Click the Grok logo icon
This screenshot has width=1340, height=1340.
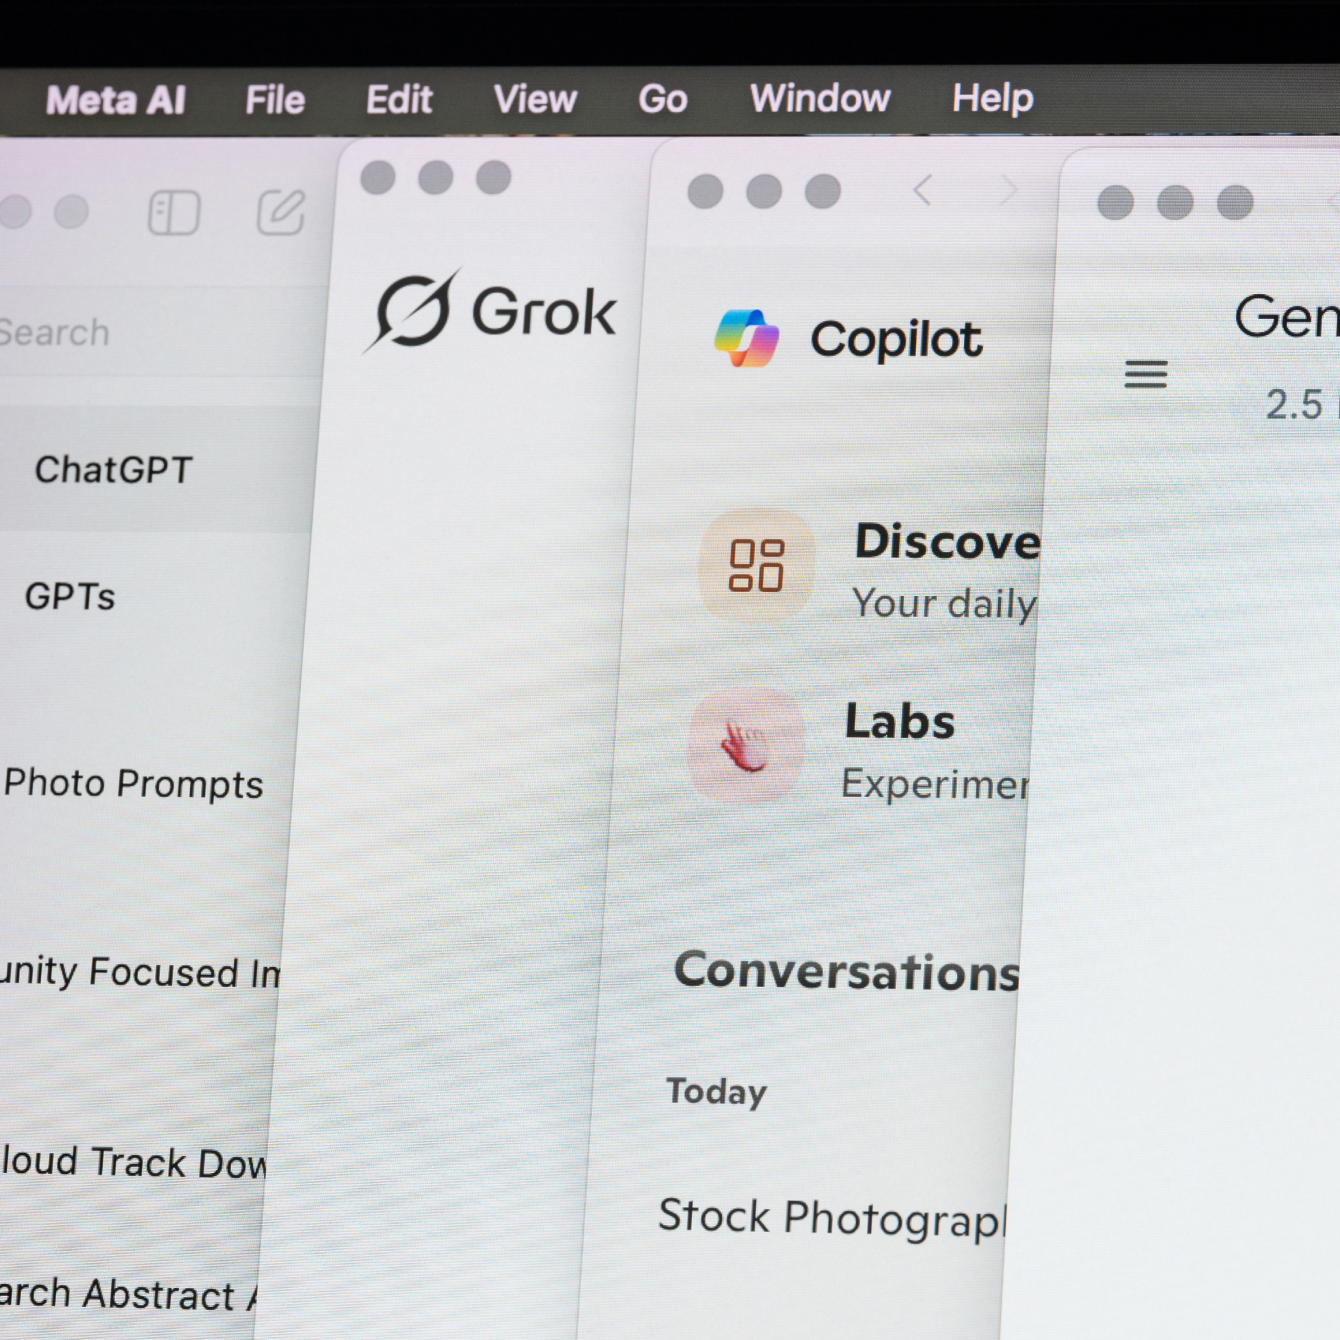(x=411, y=310)
